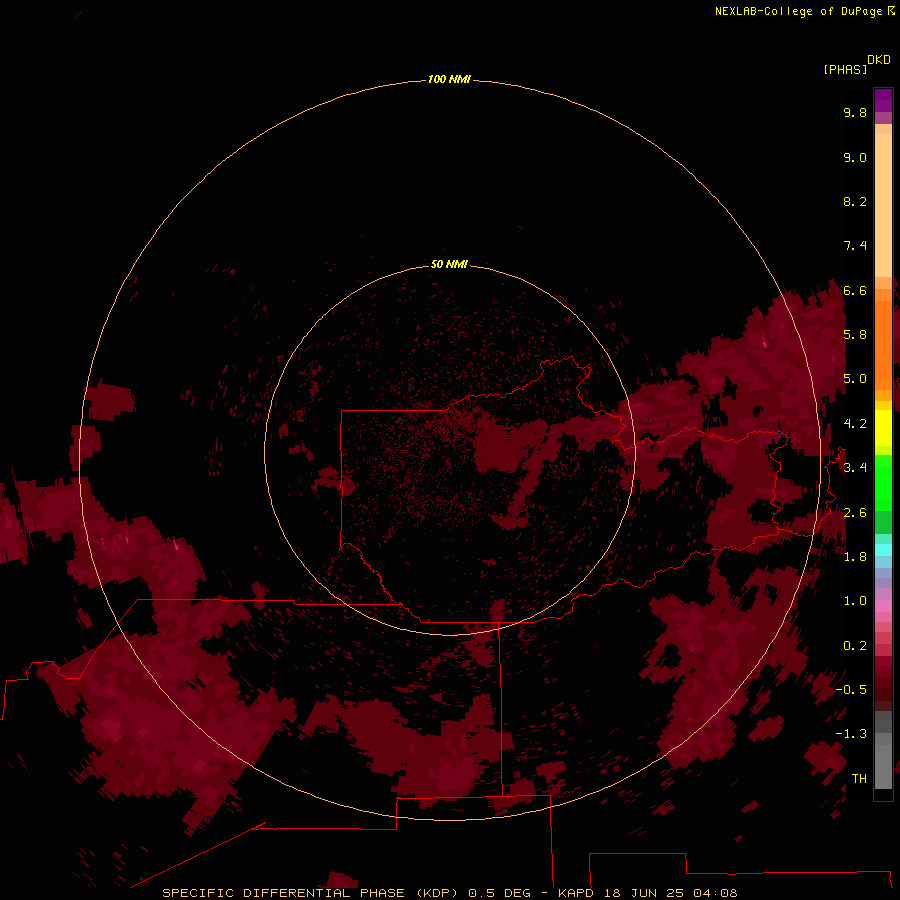Image resolution: width=900 pixels, height=900 pixels.
Task: Click the 0.2 value on the color scale
Action: point(855,646)
